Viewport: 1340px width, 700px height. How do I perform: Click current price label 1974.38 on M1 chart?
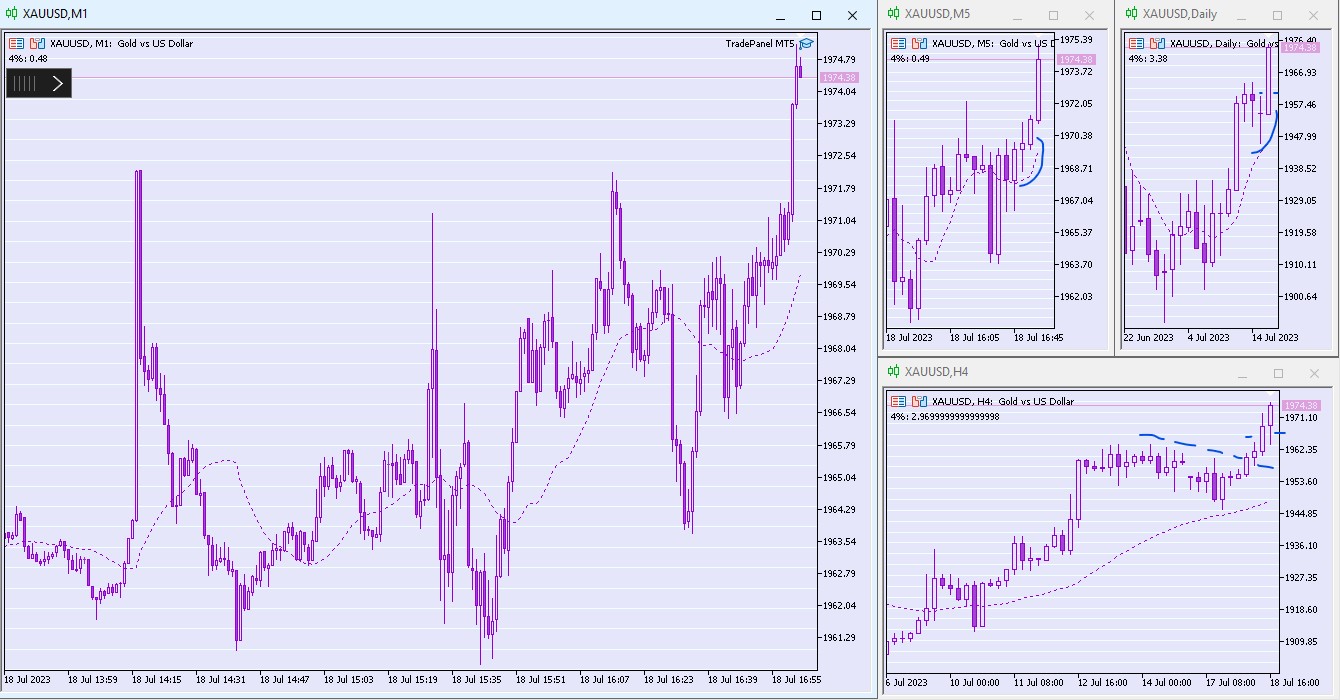point(838,77)
